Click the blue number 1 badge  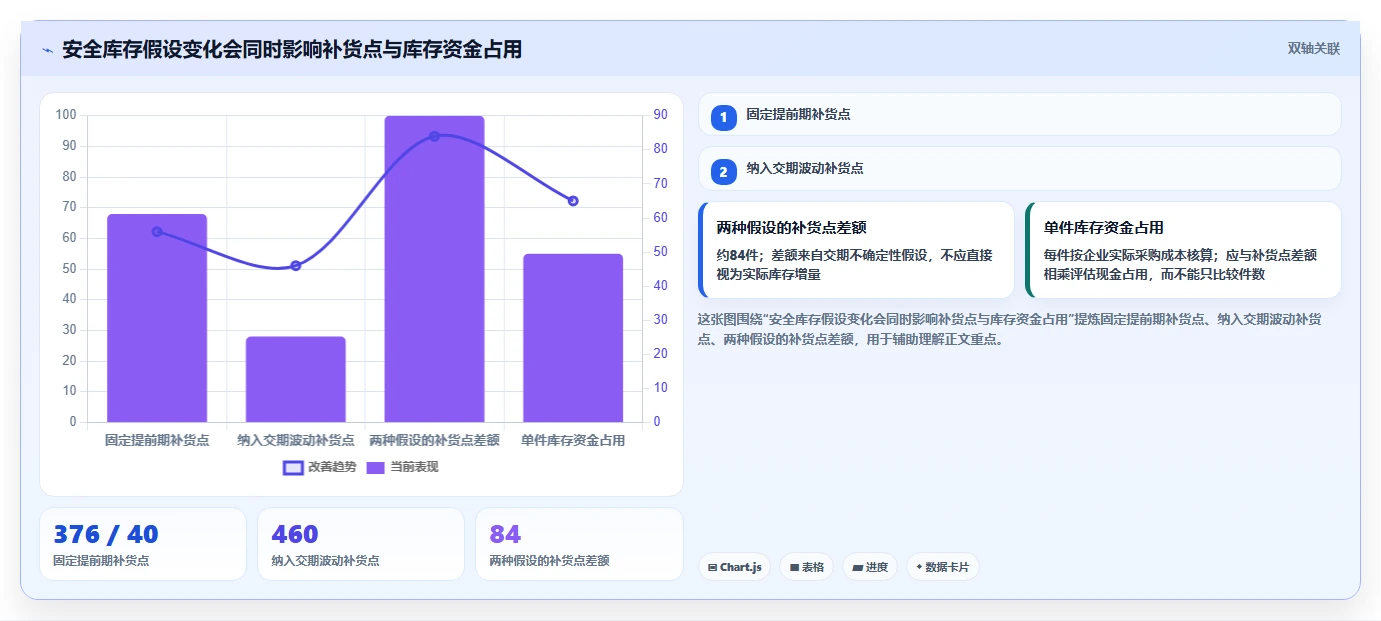click(724, 117)
